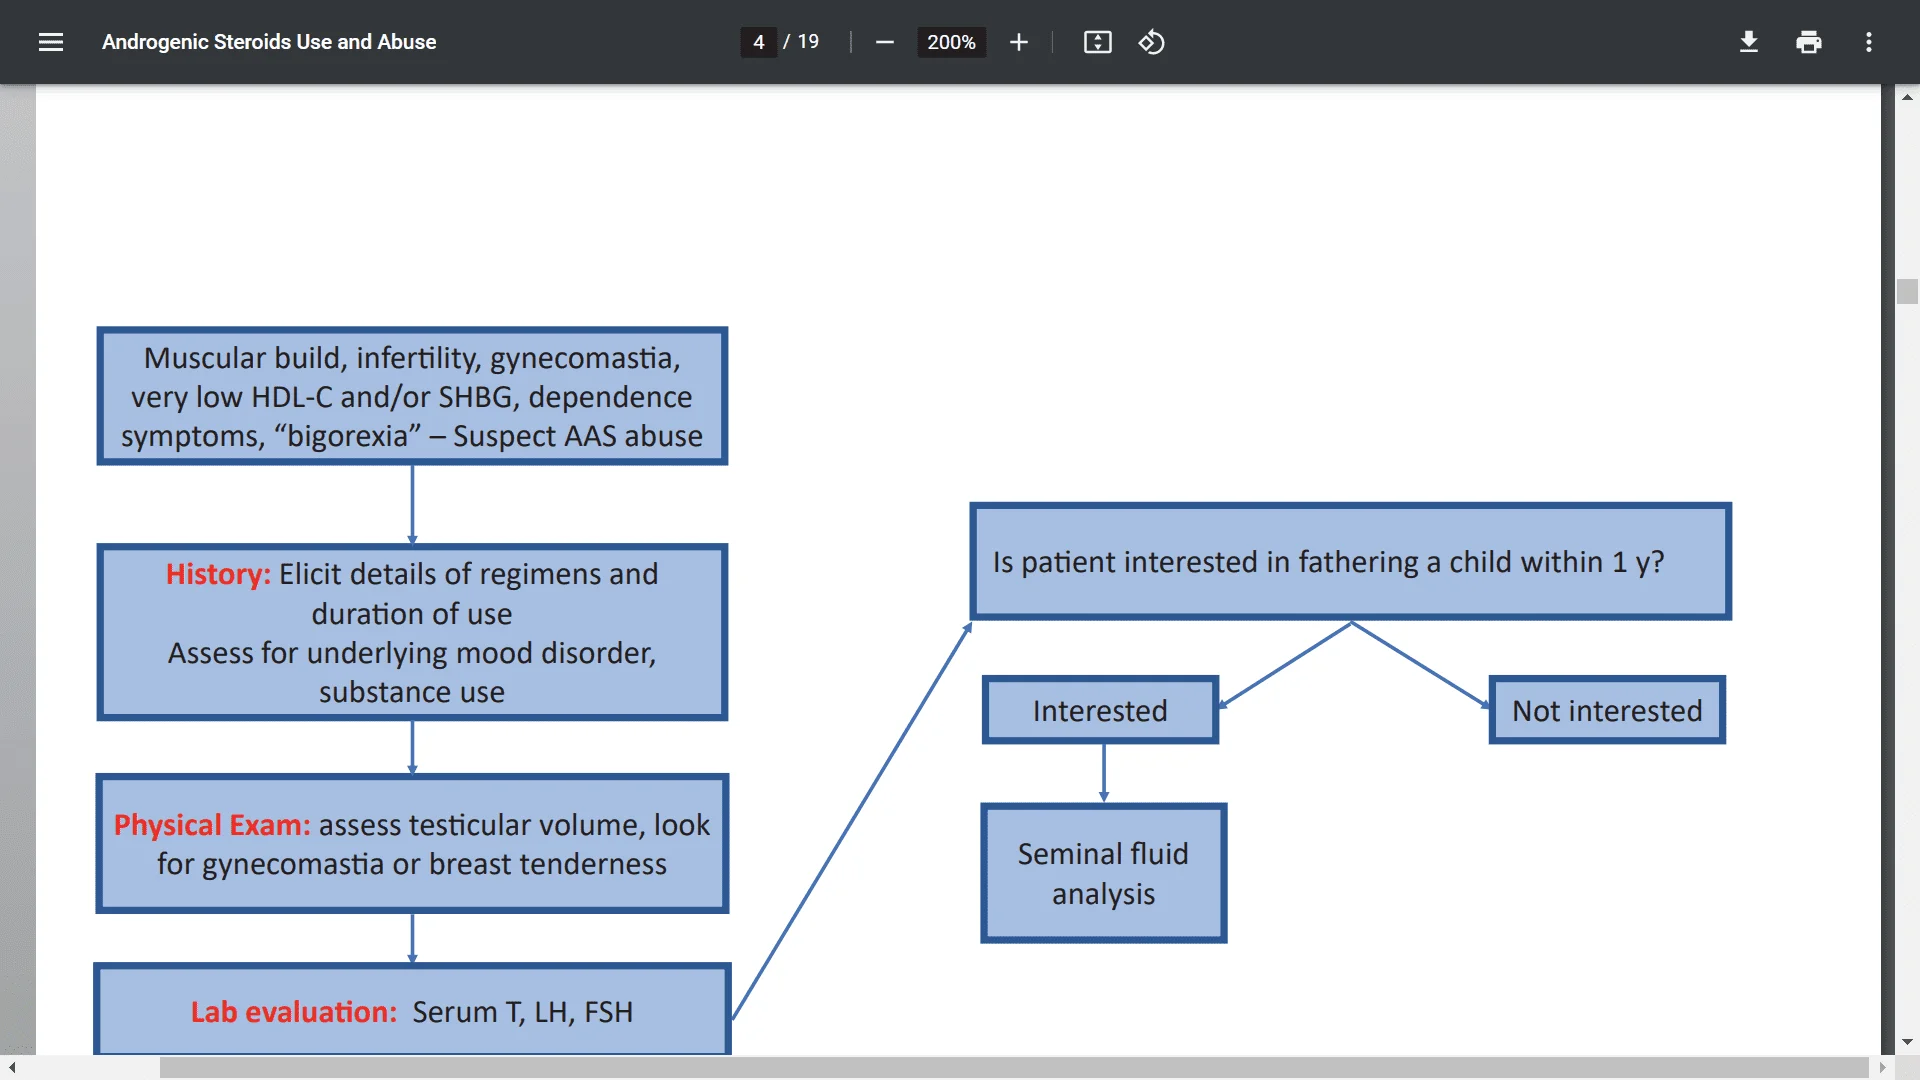Click the scroll right arrow
This screenshot has height=1080, width=1920.
pos(1882,1067)
